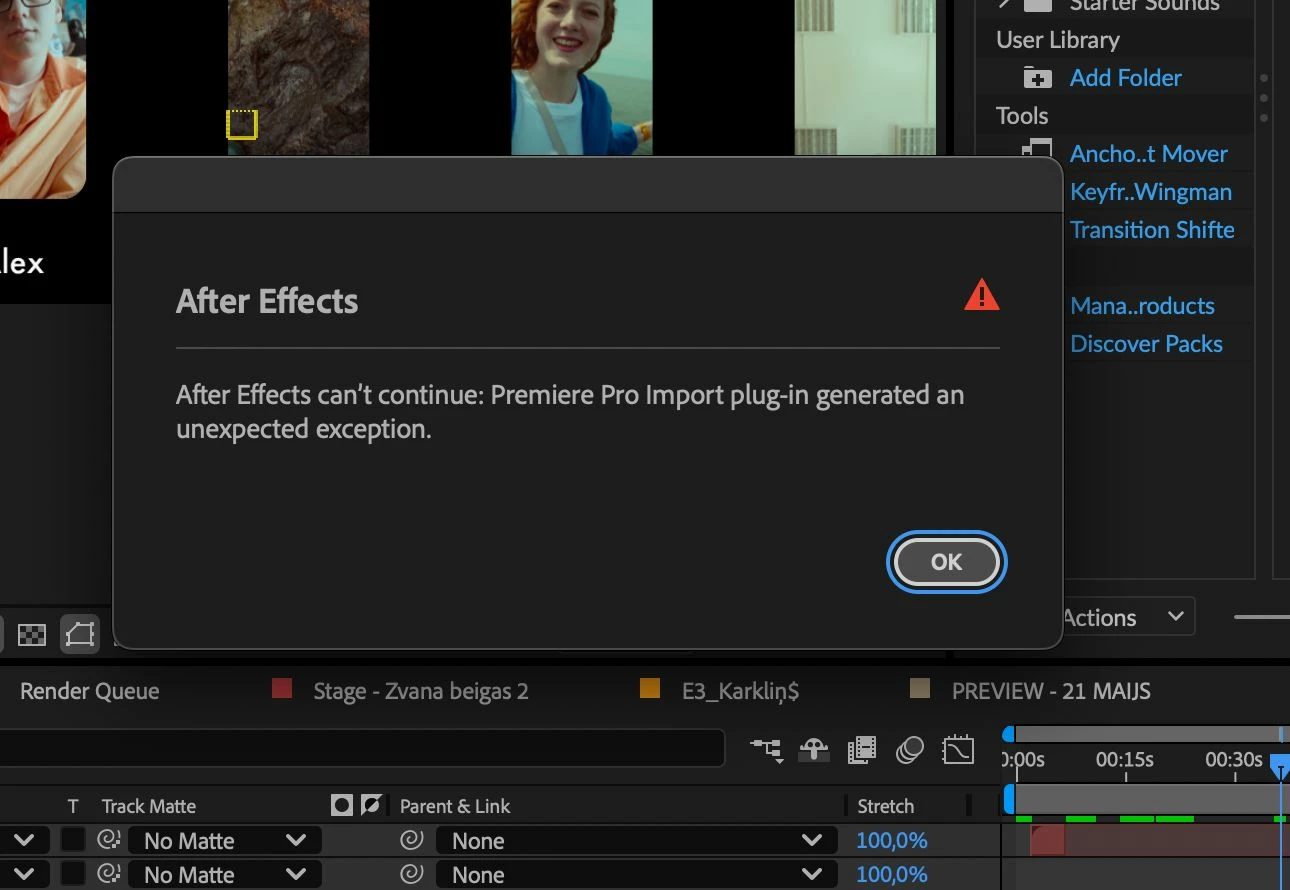
Task: Open the composition mini-flowchart icon
Action: (x=767, y=749)
